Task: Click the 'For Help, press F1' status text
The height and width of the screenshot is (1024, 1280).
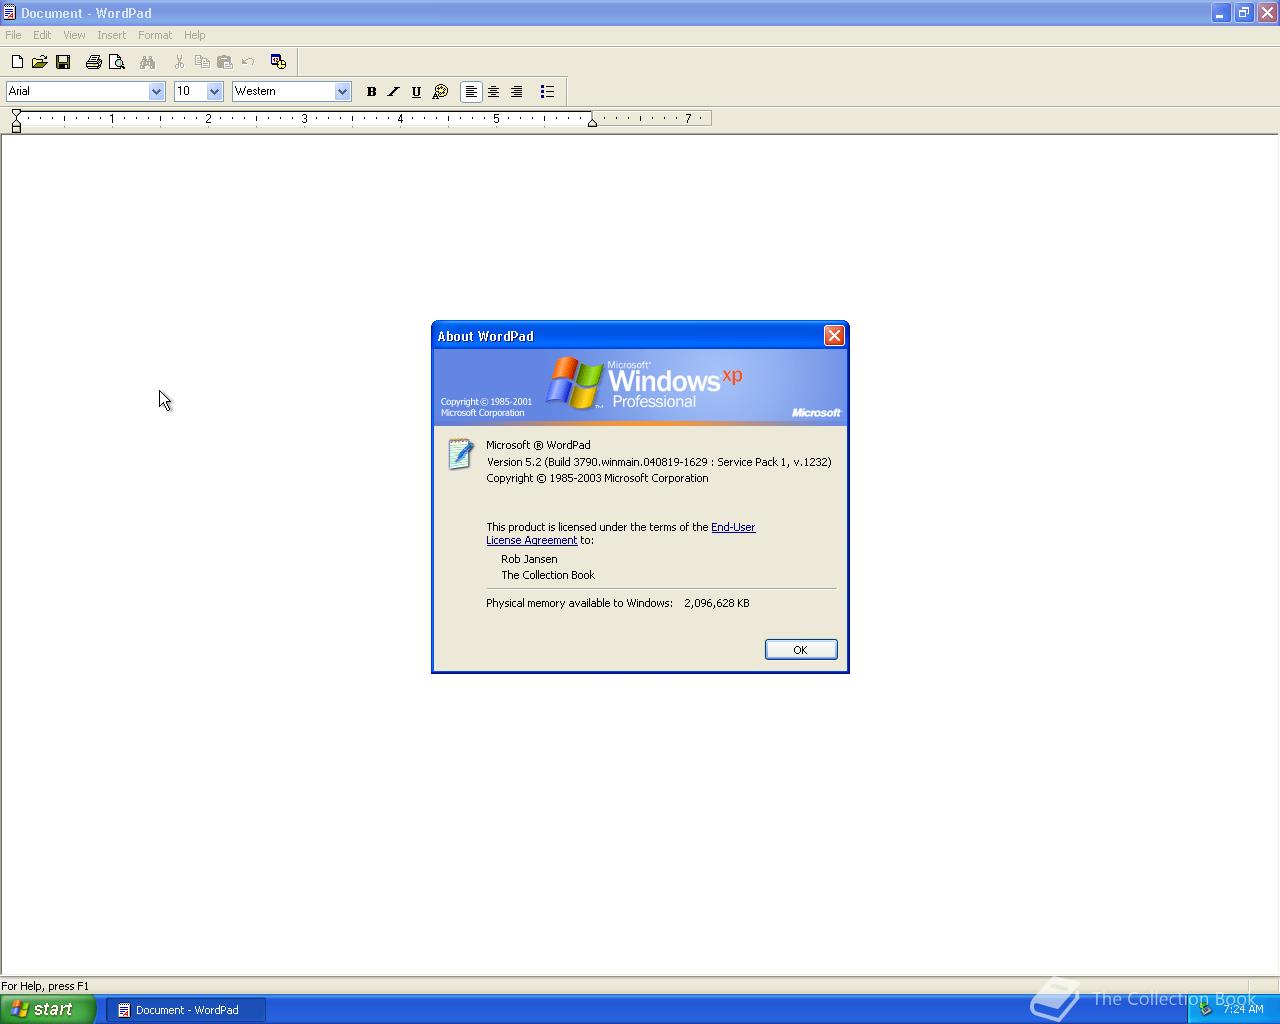Action: click(x=45, y=986)
